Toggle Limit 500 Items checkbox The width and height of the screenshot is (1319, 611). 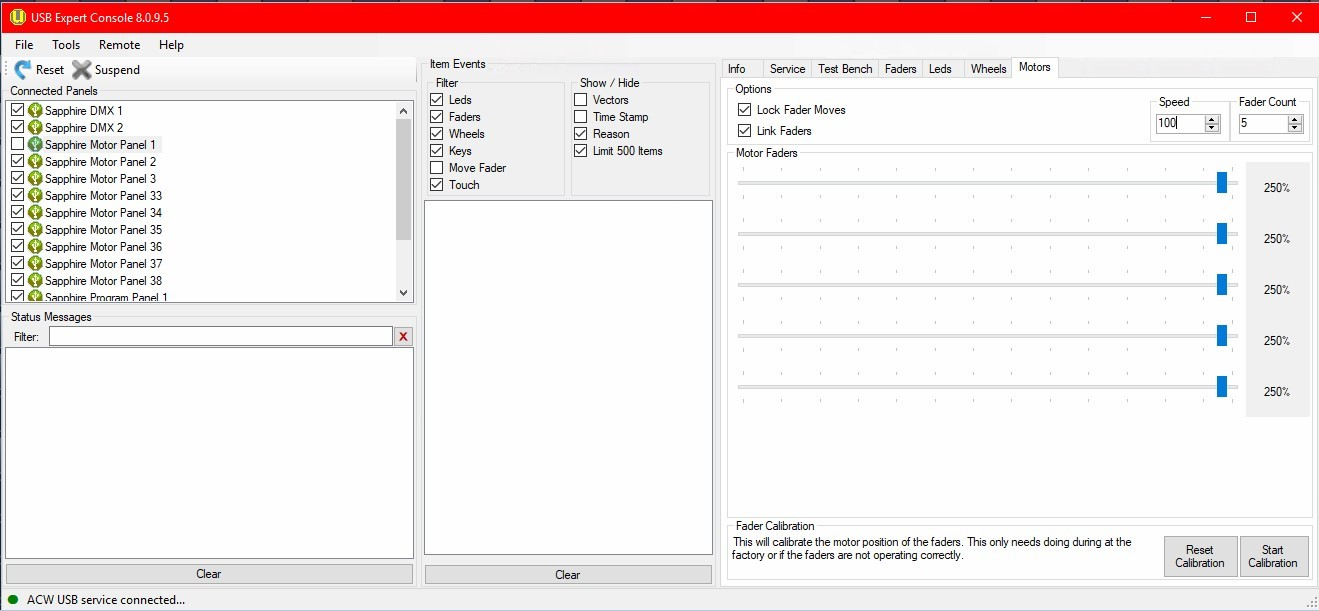(581, 151)
